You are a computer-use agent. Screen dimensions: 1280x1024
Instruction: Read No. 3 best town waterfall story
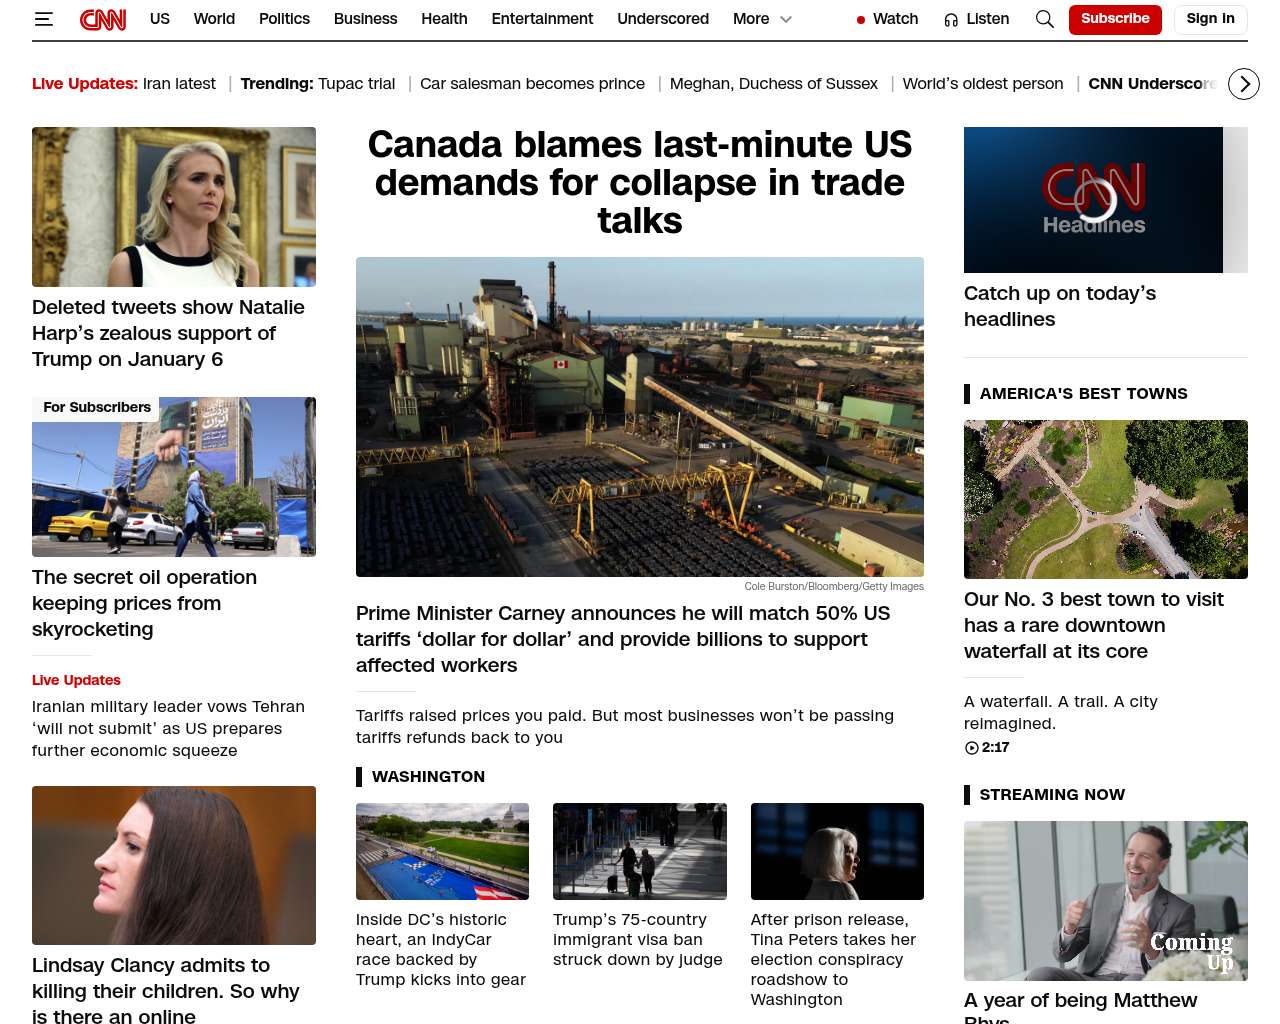[x=1094, y=625]
